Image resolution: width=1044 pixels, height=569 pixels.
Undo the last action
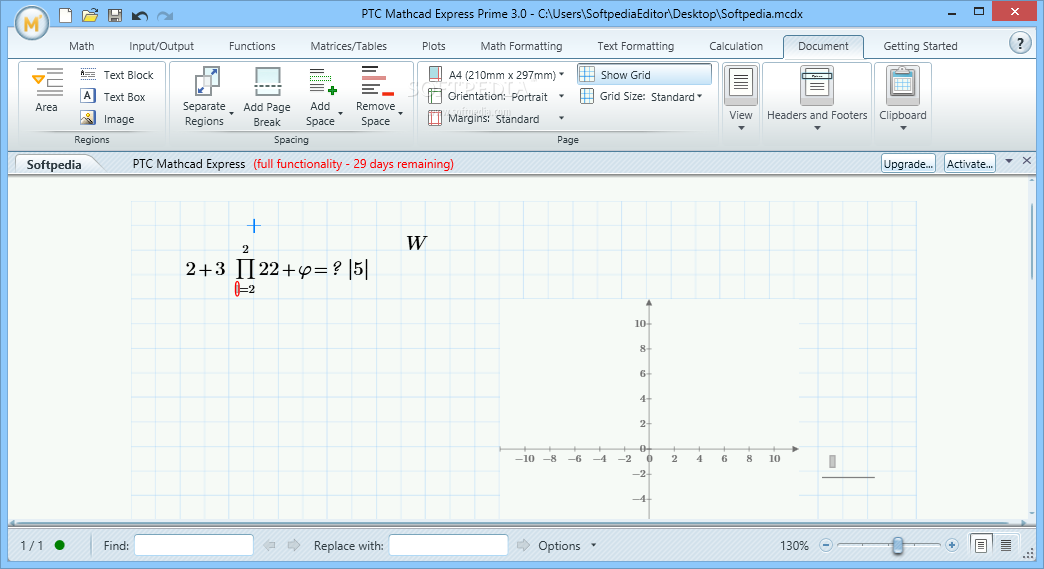pos(140,15)
